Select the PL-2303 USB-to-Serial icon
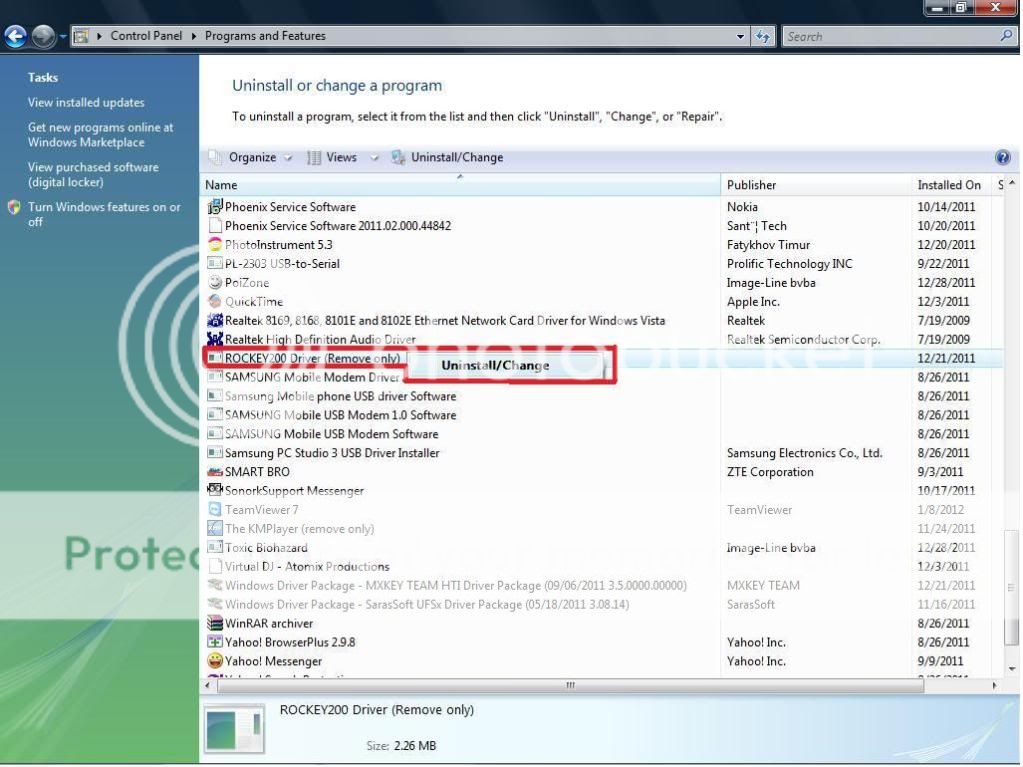The image size is (1023, 767). pyautogui.click(x=215, y=263)
